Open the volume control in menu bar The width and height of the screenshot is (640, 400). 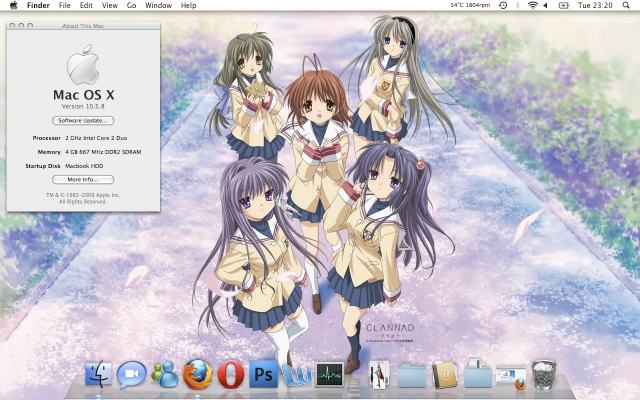(x=548, y=6)
